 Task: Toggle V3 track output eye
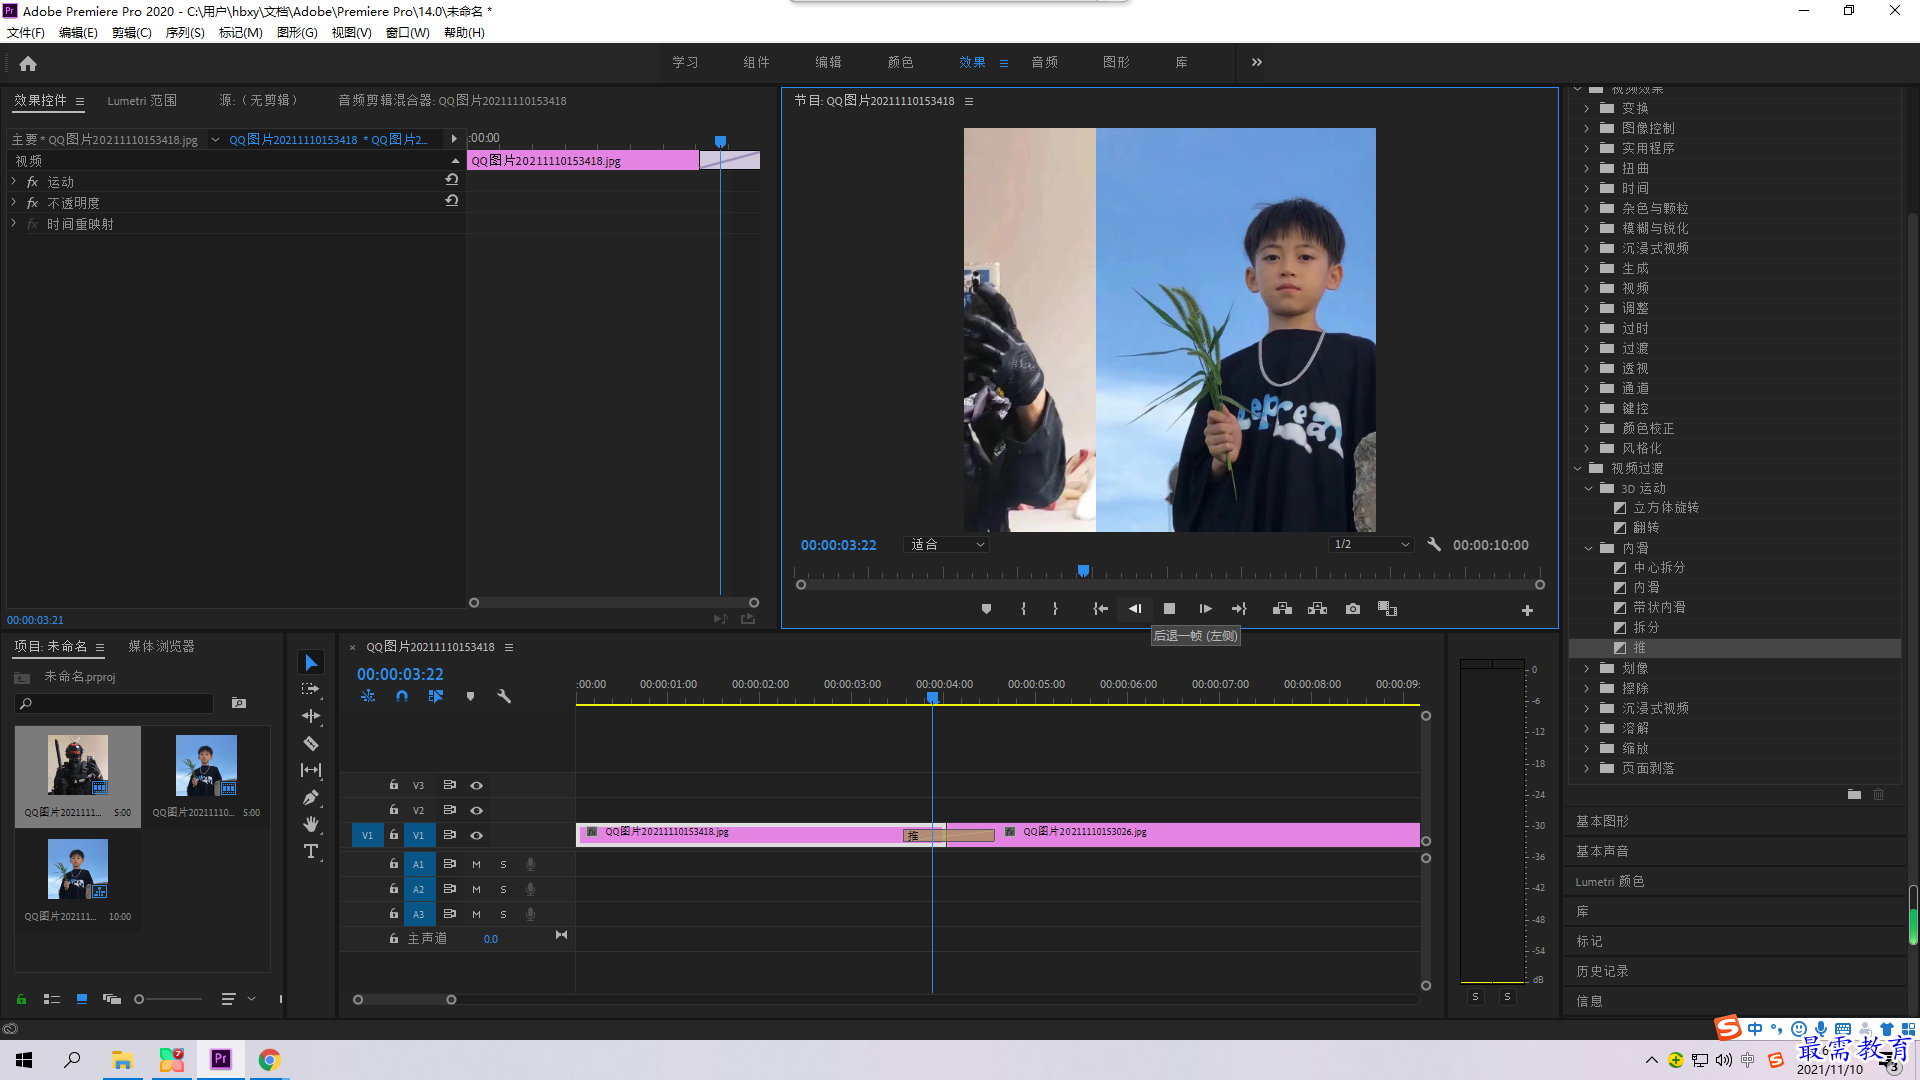point(477,785)
